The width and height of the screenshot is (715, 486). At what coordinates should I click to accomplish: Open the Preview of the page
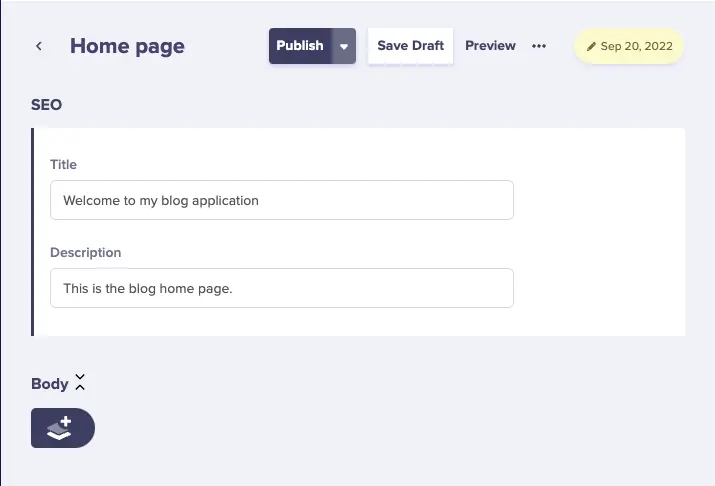pos(490,46)
